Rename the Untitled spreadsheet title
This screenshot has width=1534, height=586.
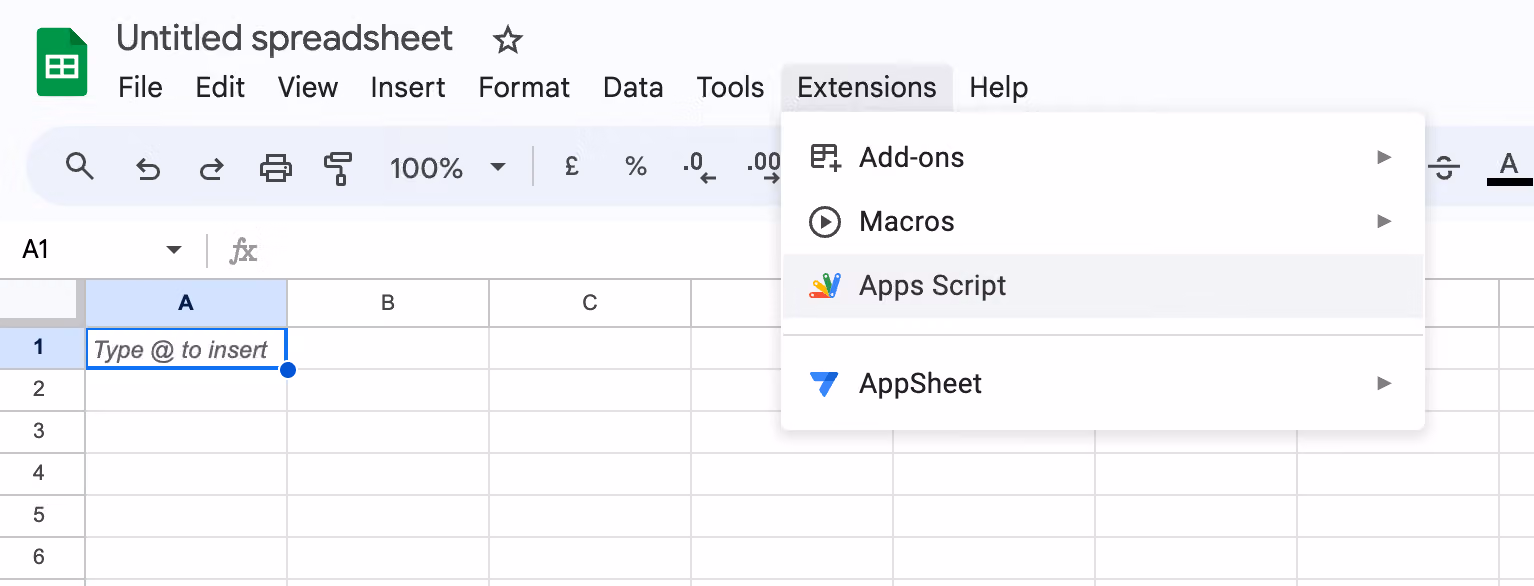point(285,39)
